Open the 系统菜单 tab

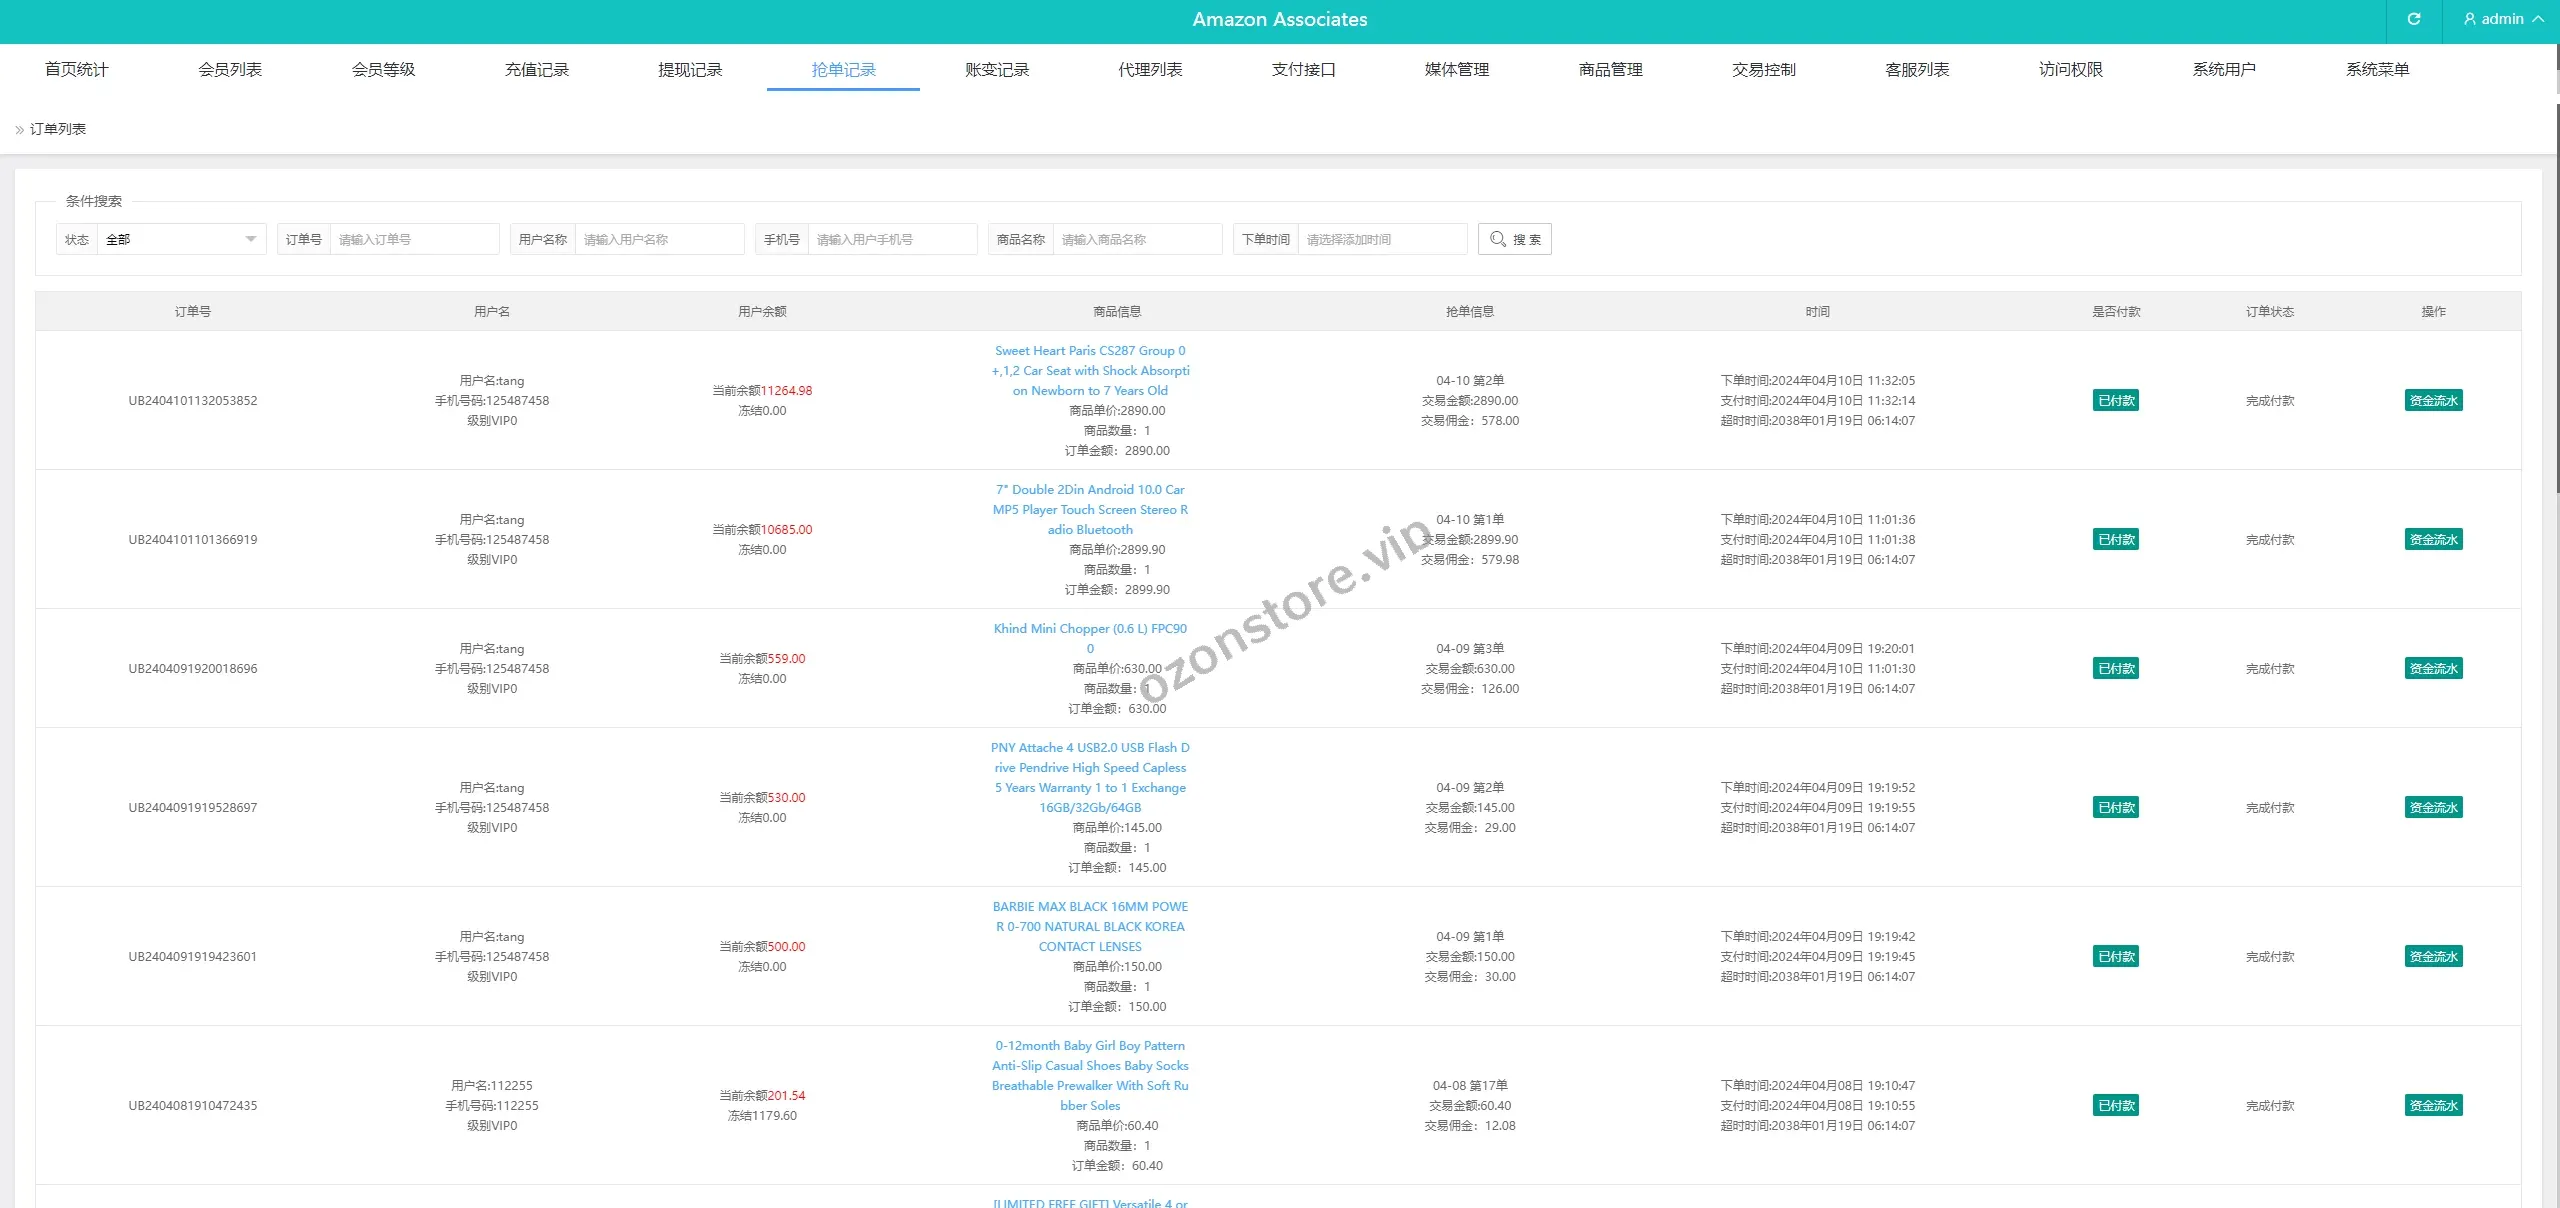click(x=2377, y=69)
